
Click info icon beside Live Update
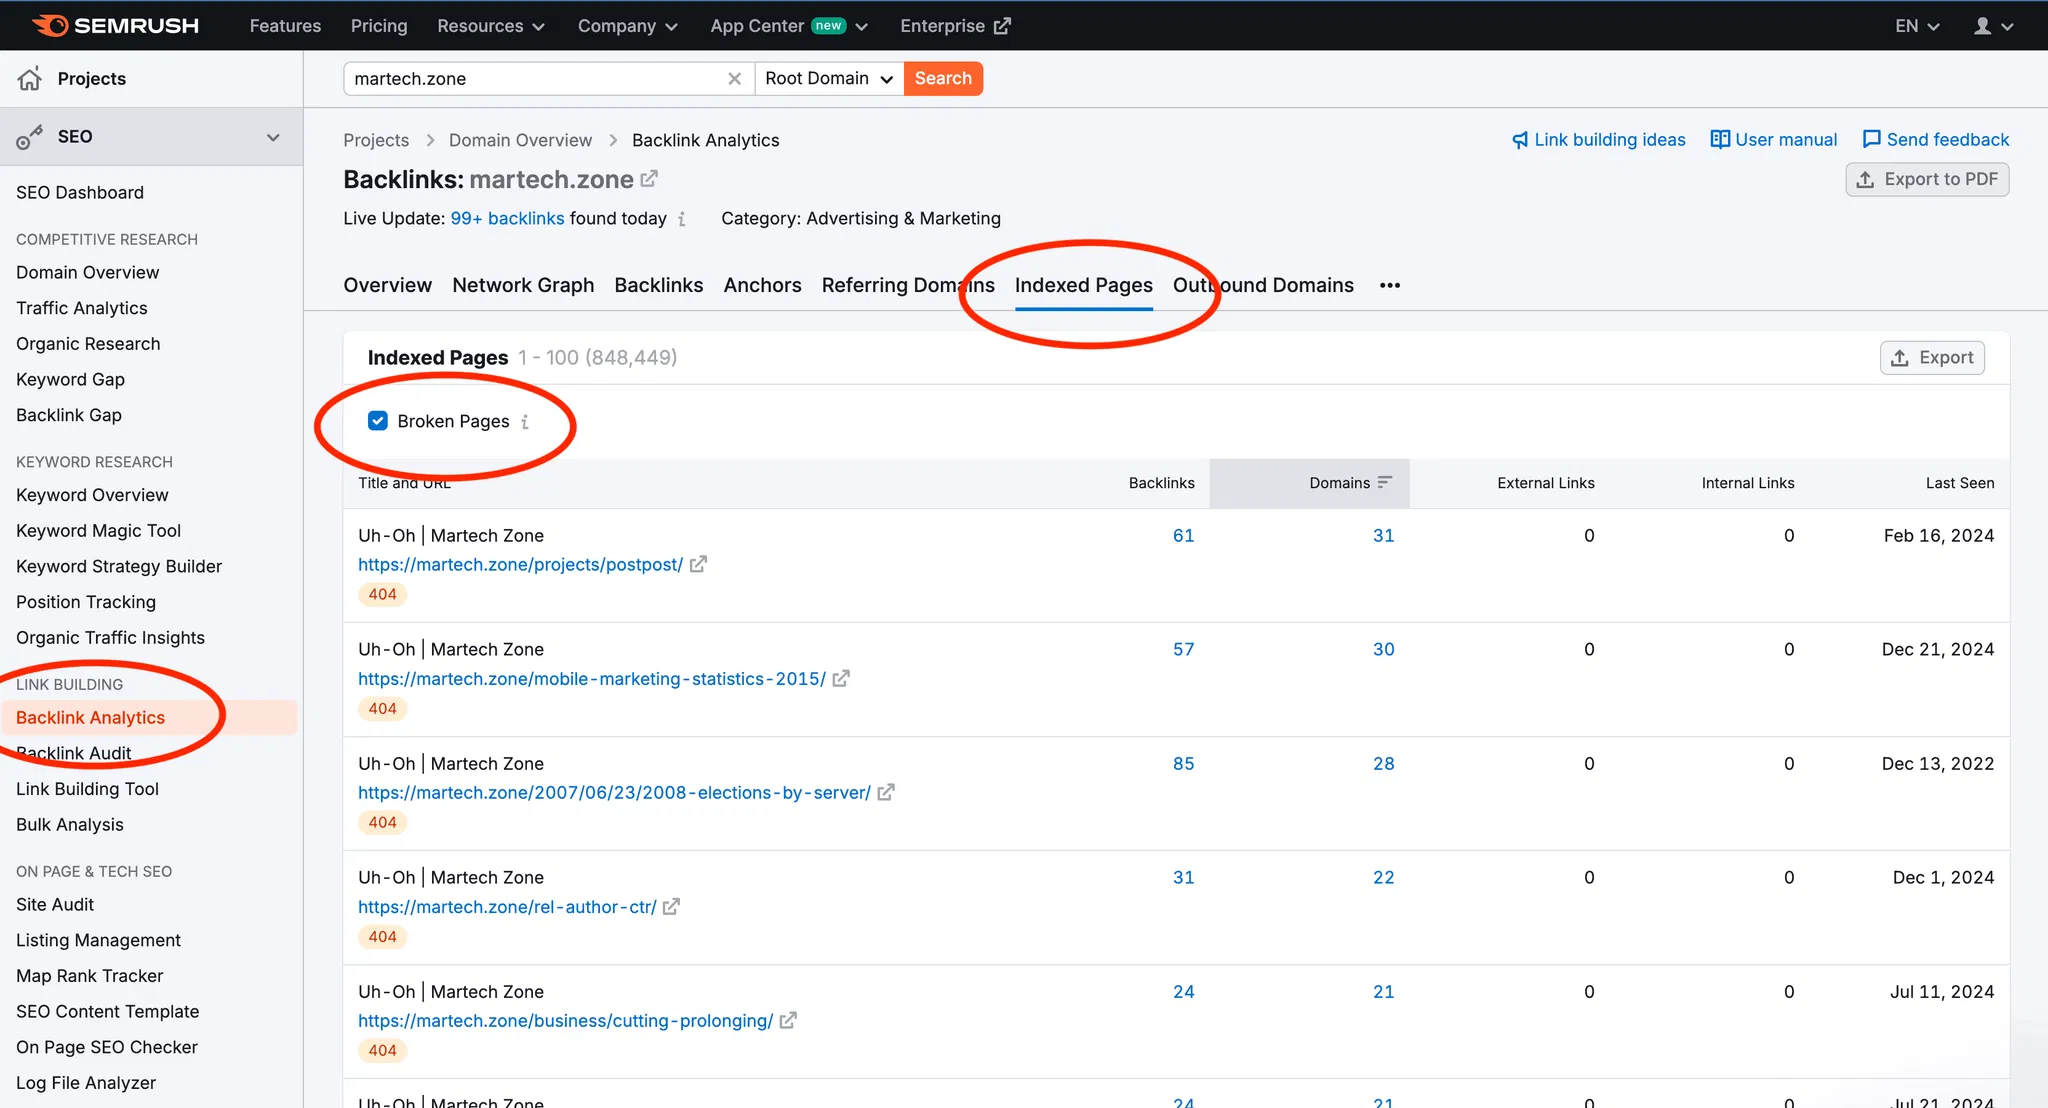[682, 219]
